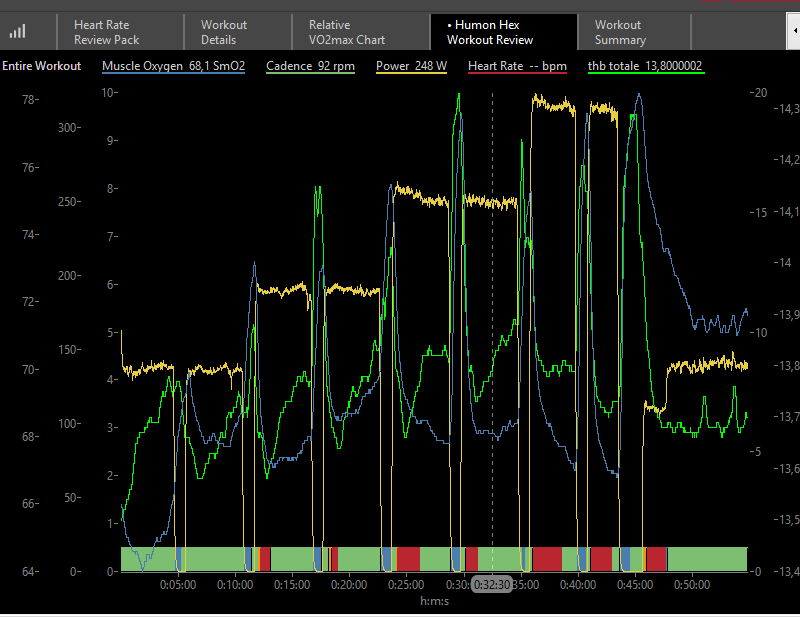Toggle the thb totale series

click(645, 66)
